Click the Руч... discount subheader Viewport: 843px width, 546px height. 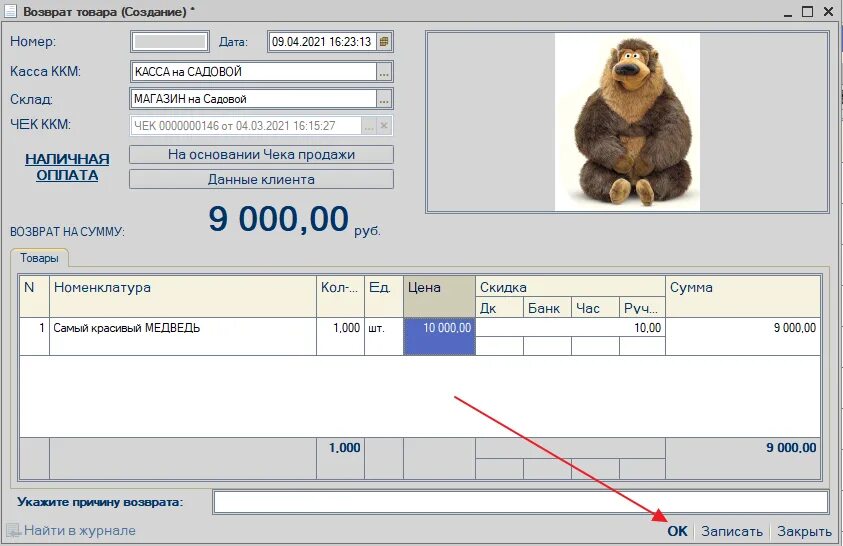click(642, 308)
